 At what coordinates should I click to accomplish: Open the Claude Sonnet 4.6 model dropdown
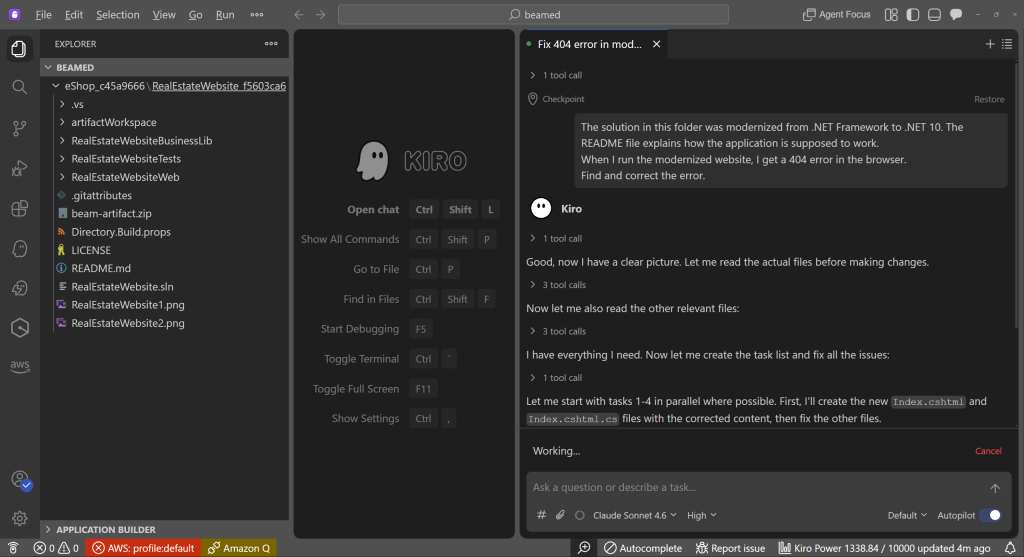634,515
